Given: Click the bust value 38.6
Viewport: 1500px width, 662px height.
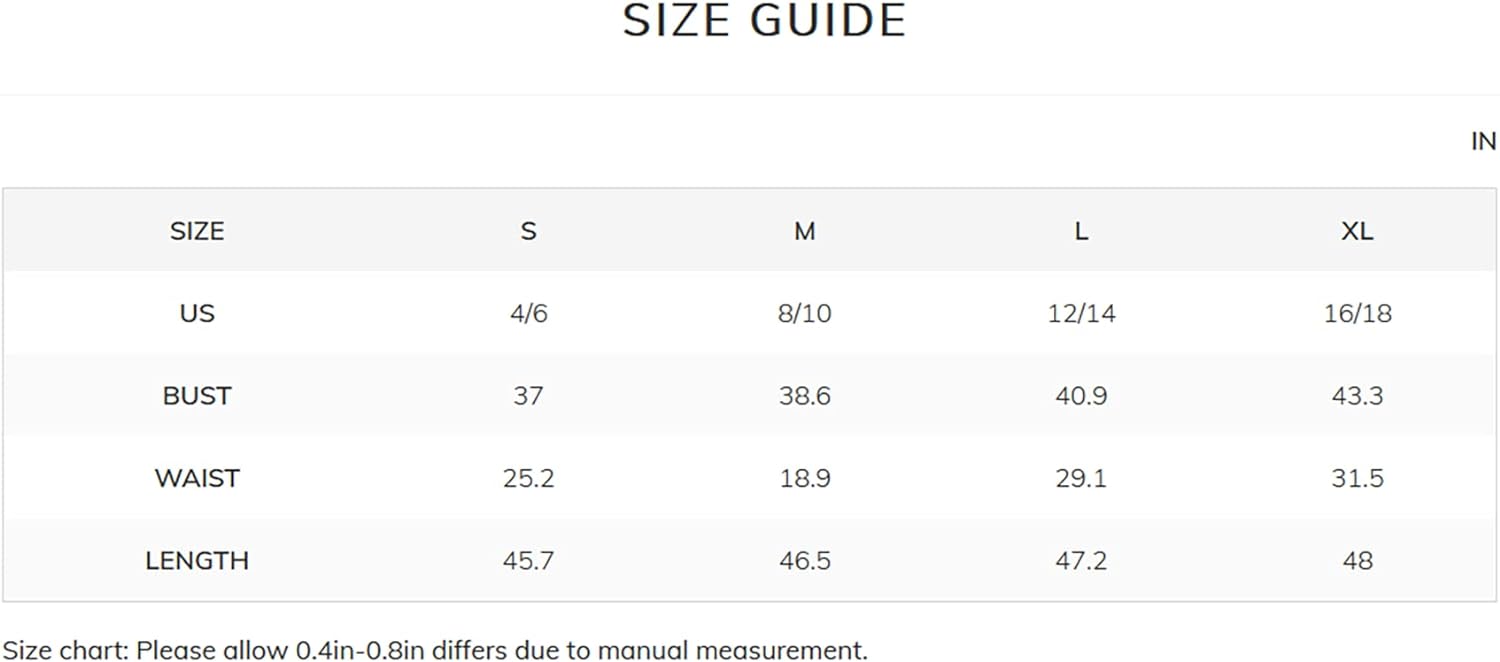Looking at the screenshot, I should (805, 396).
